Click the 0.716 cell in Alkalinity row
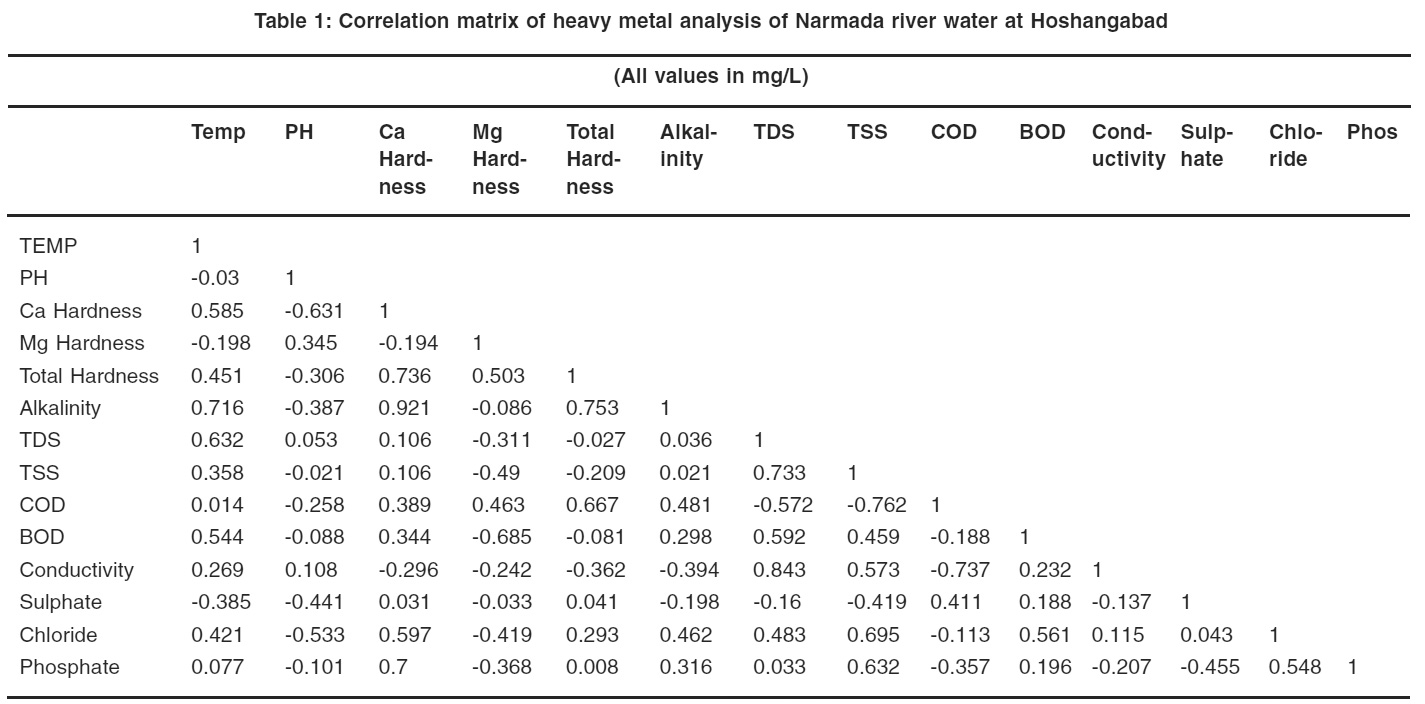1425x704 pixels. coord(216,408)
